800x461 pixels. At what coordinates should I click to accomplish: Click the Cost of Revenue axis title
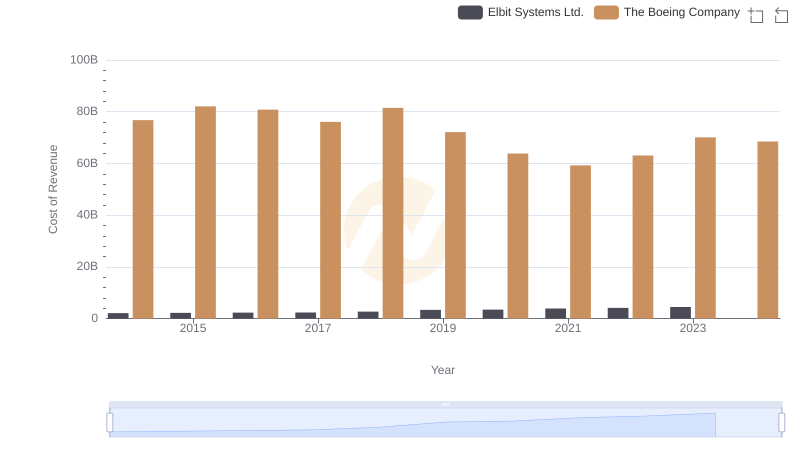[x=53, y=189]
